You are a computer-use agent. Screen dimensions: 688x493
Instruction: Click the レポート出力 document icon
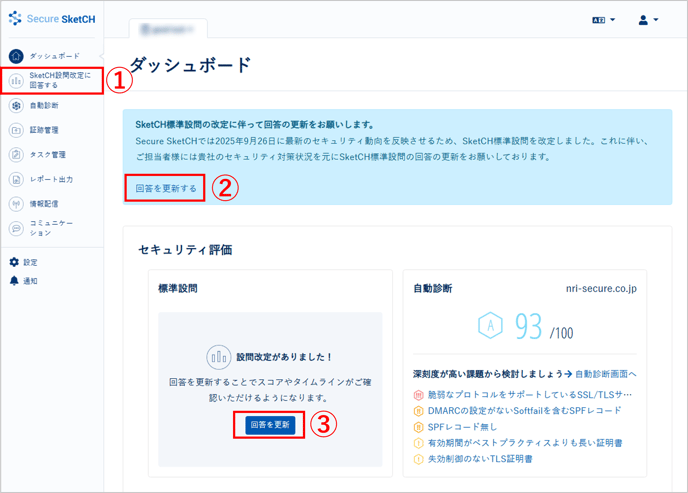click(16, 179)
